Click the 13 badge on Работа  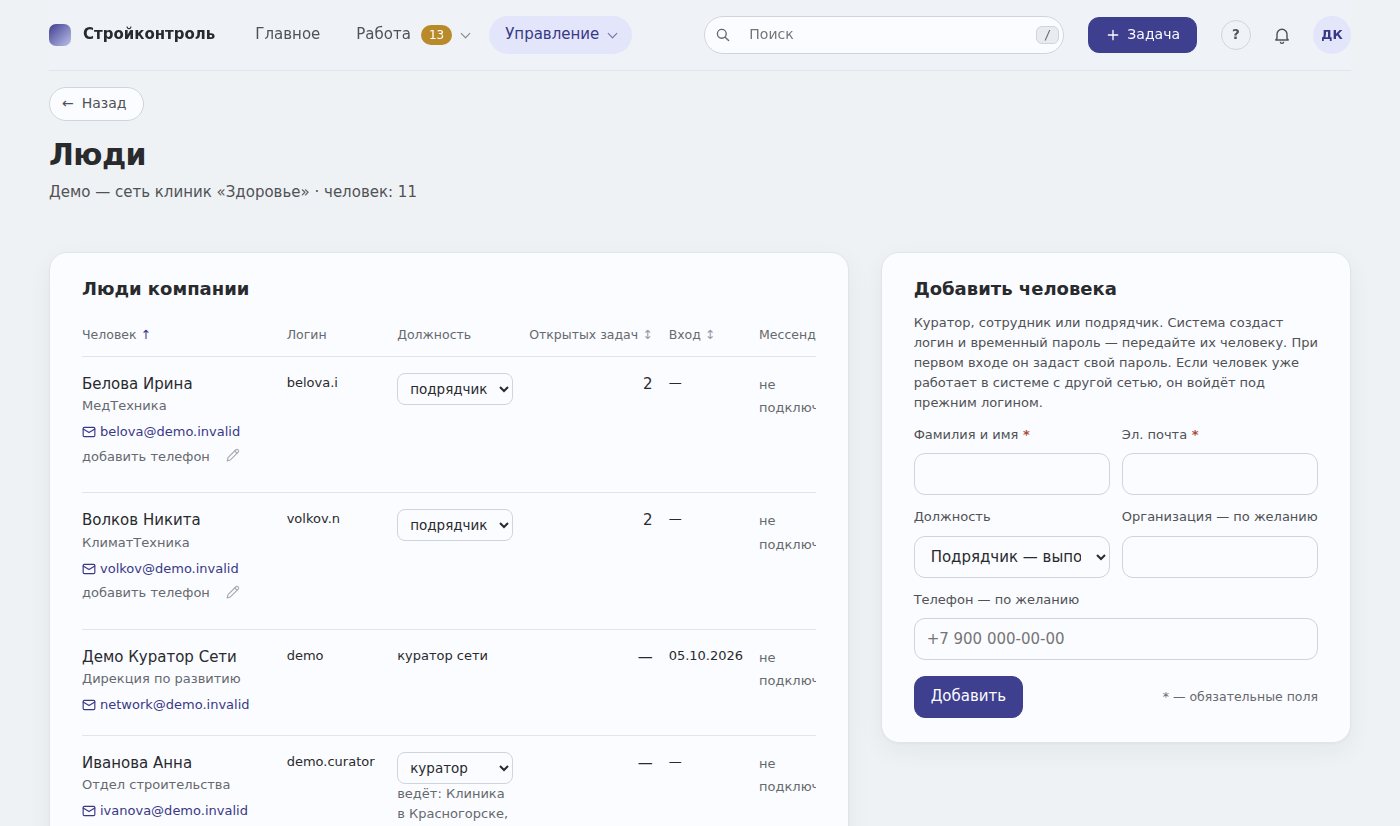click(436, 35)
